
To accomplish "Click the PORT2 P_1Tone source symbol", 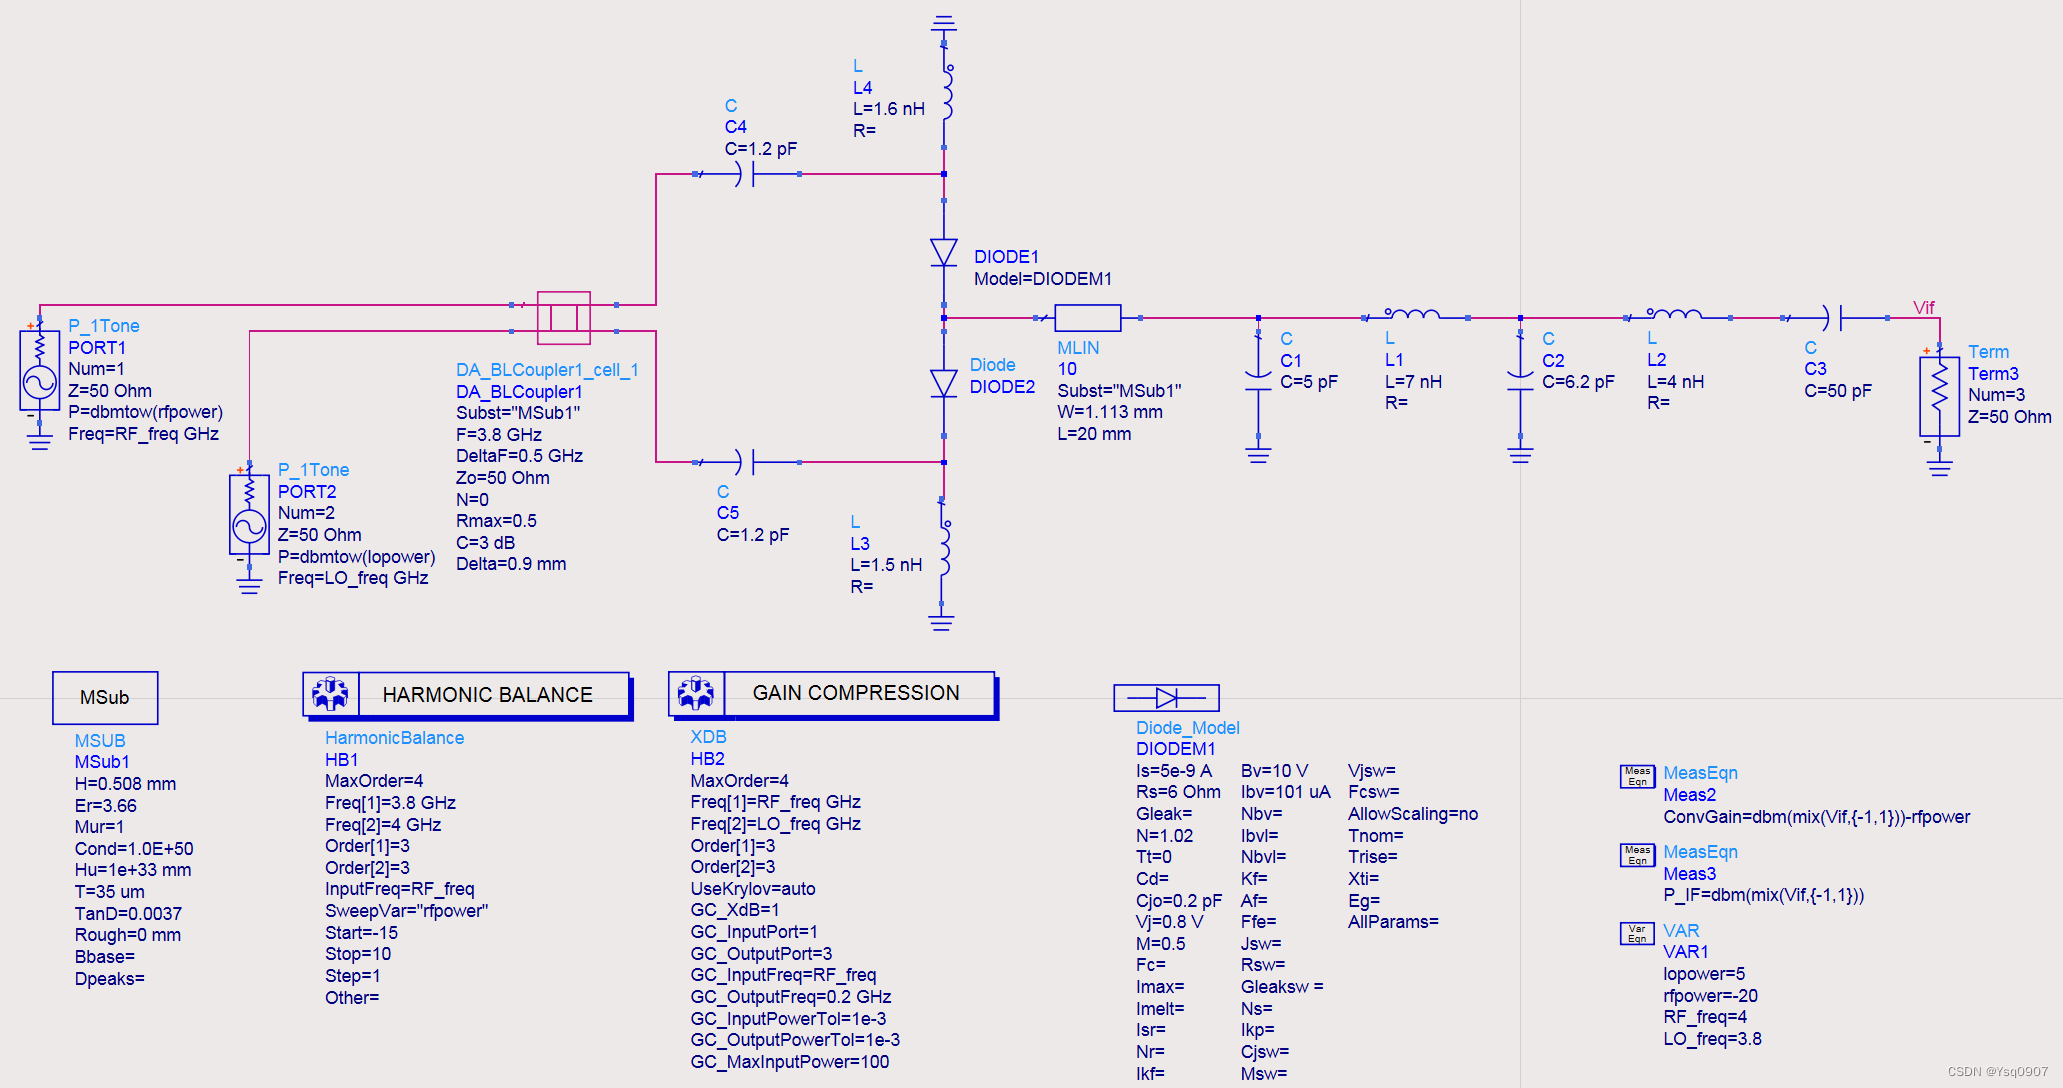I will click(249, 514).
